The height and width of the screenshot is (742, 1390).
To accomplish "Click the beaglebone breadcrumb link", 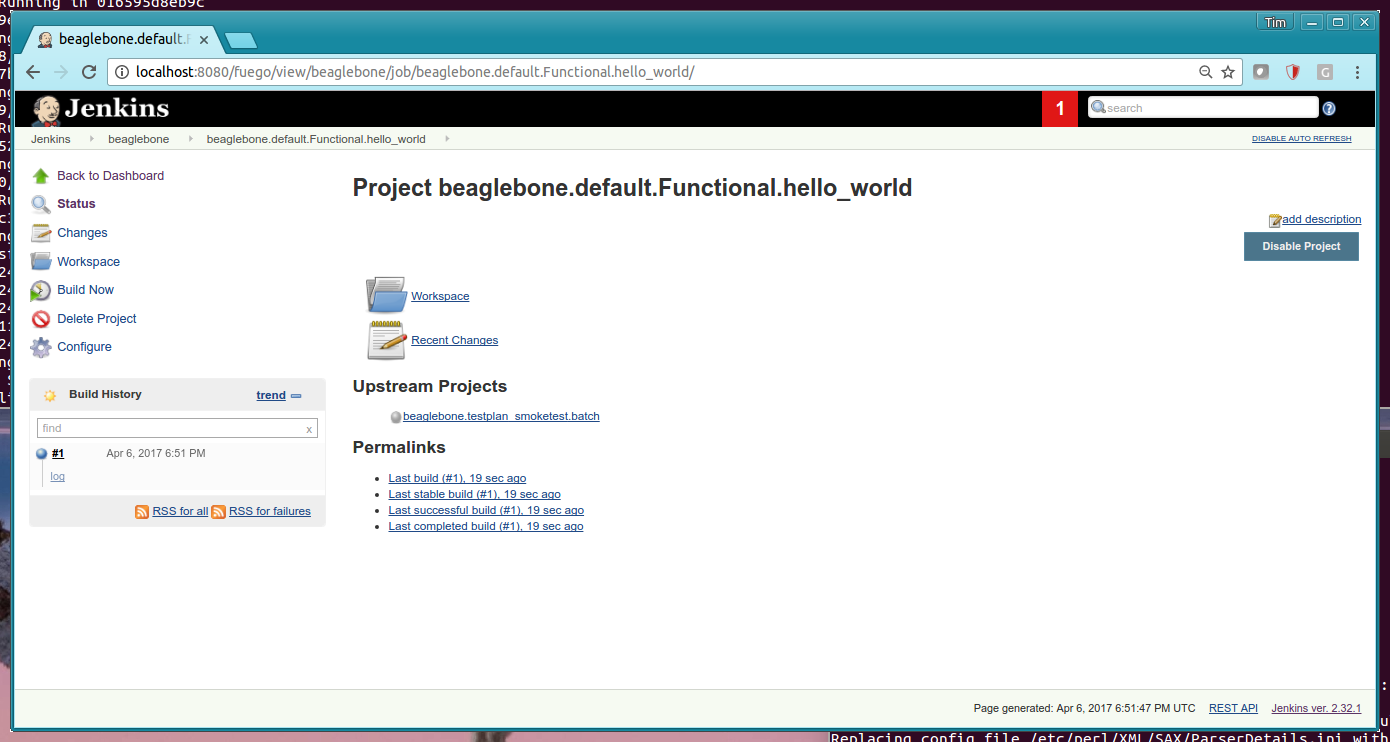I will coord(138,139).
